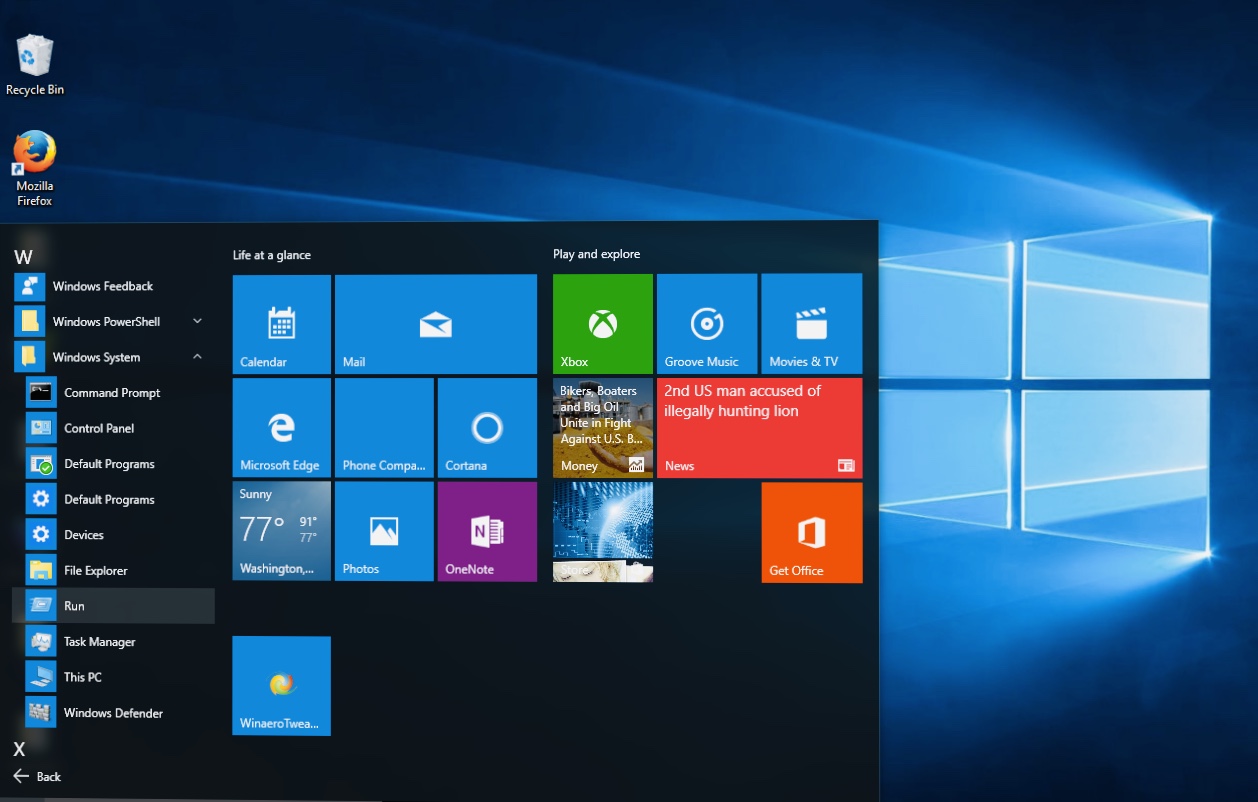Open the Sunny weather tile for Washington
This screenshot has height=802, width=1258.
[281, 531]
